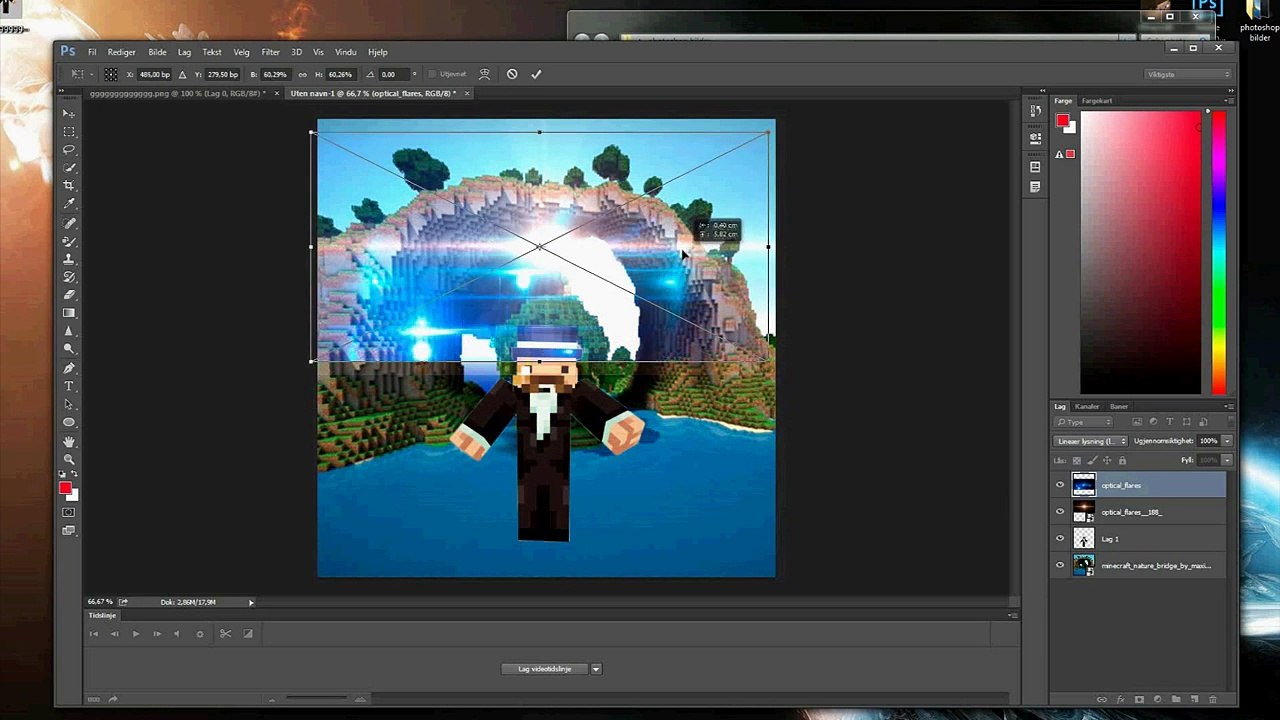Select the Ellipse shape tool

(x=69, y=422)
